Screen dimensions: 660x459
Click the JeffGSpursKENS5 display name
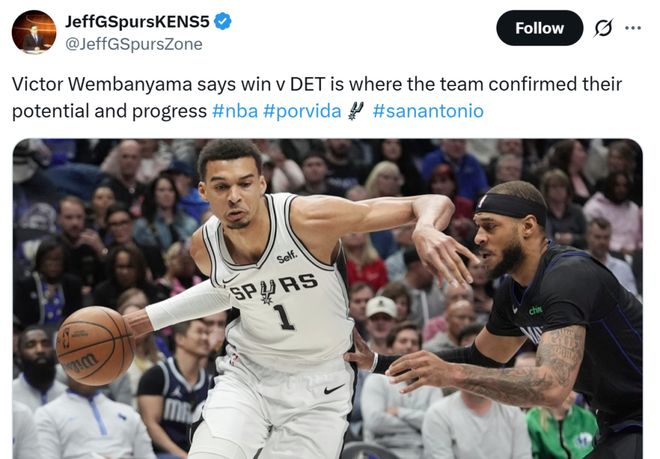tap(137, 21)
